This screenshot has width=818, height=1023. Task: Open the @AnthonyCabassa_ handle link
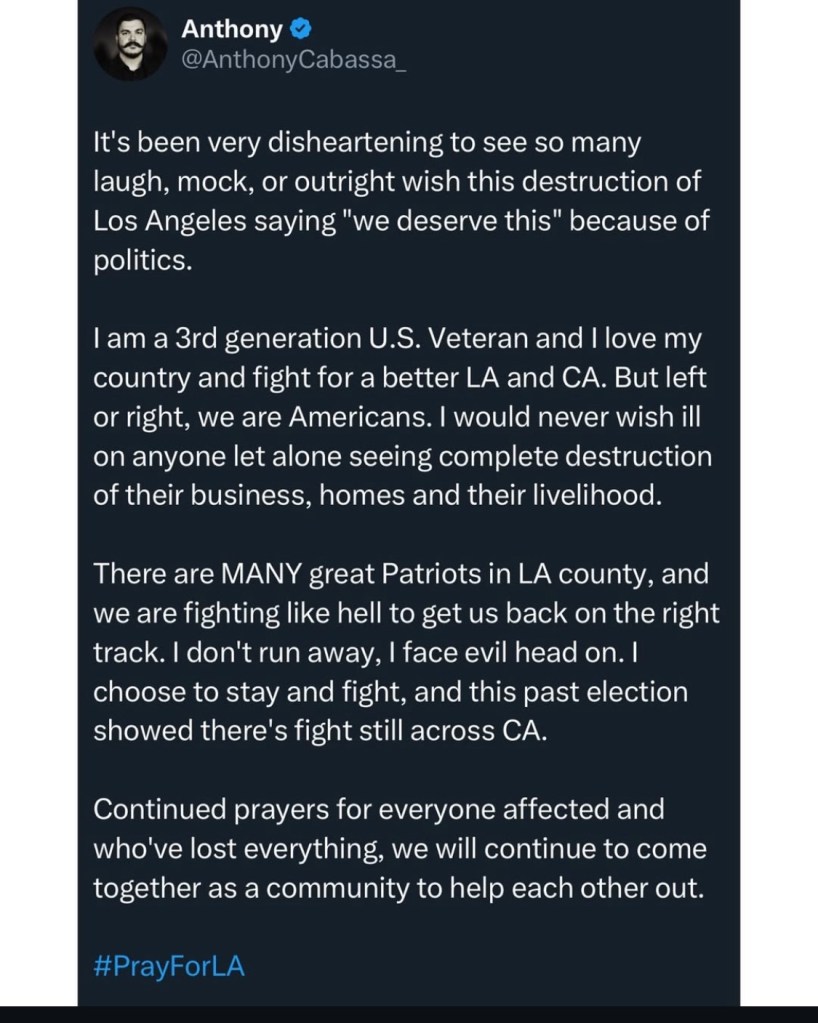(x=295, y=63)
